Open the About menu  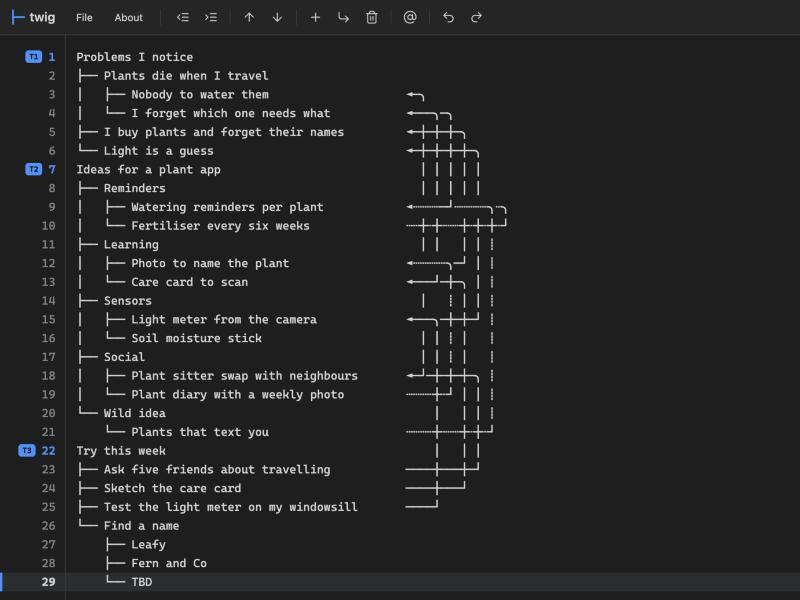[129, 17]
